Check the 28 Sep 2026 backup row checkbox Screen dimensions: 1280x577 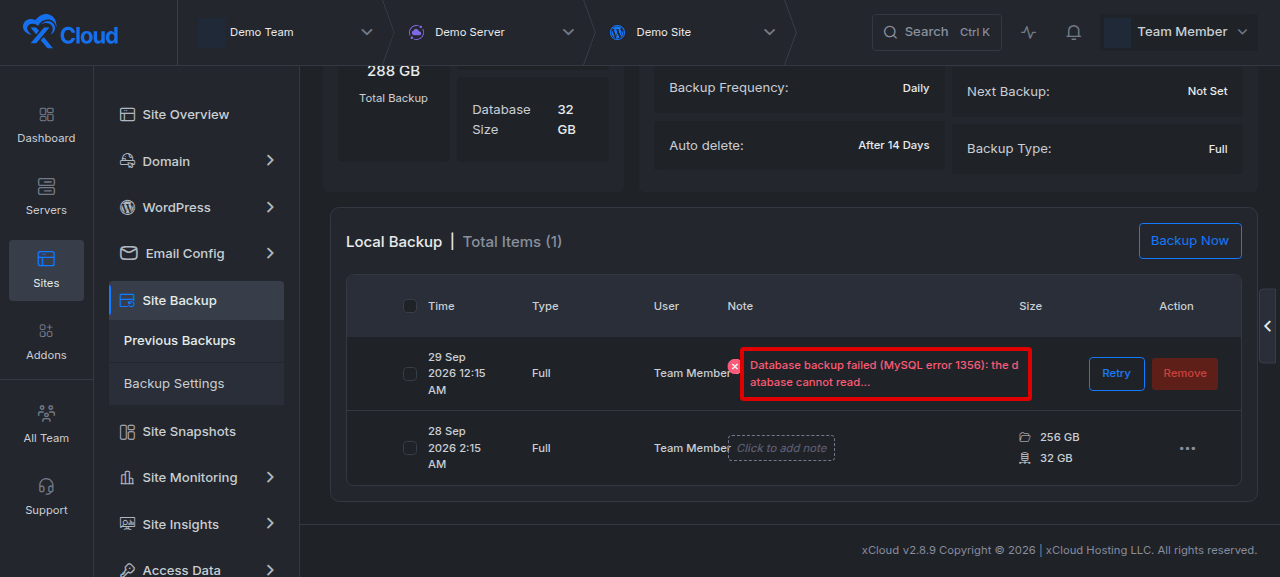coord(410,448)
